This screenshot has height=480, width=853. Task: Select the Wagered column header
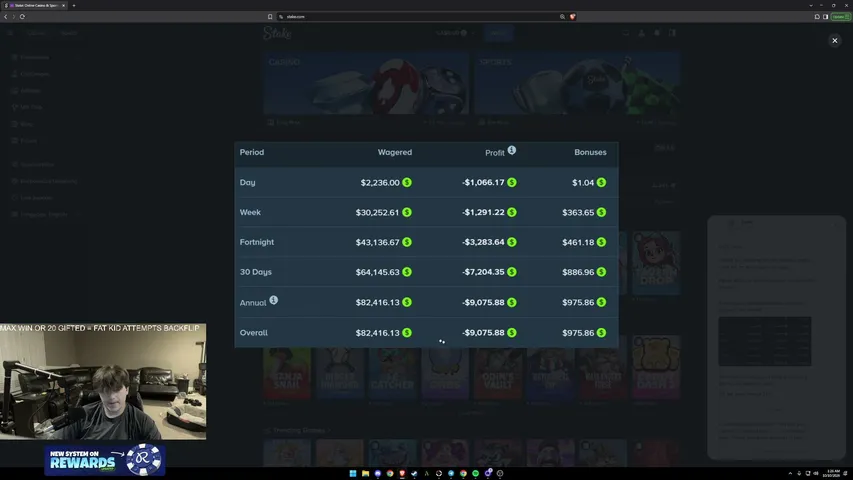(x=395, y=152)
